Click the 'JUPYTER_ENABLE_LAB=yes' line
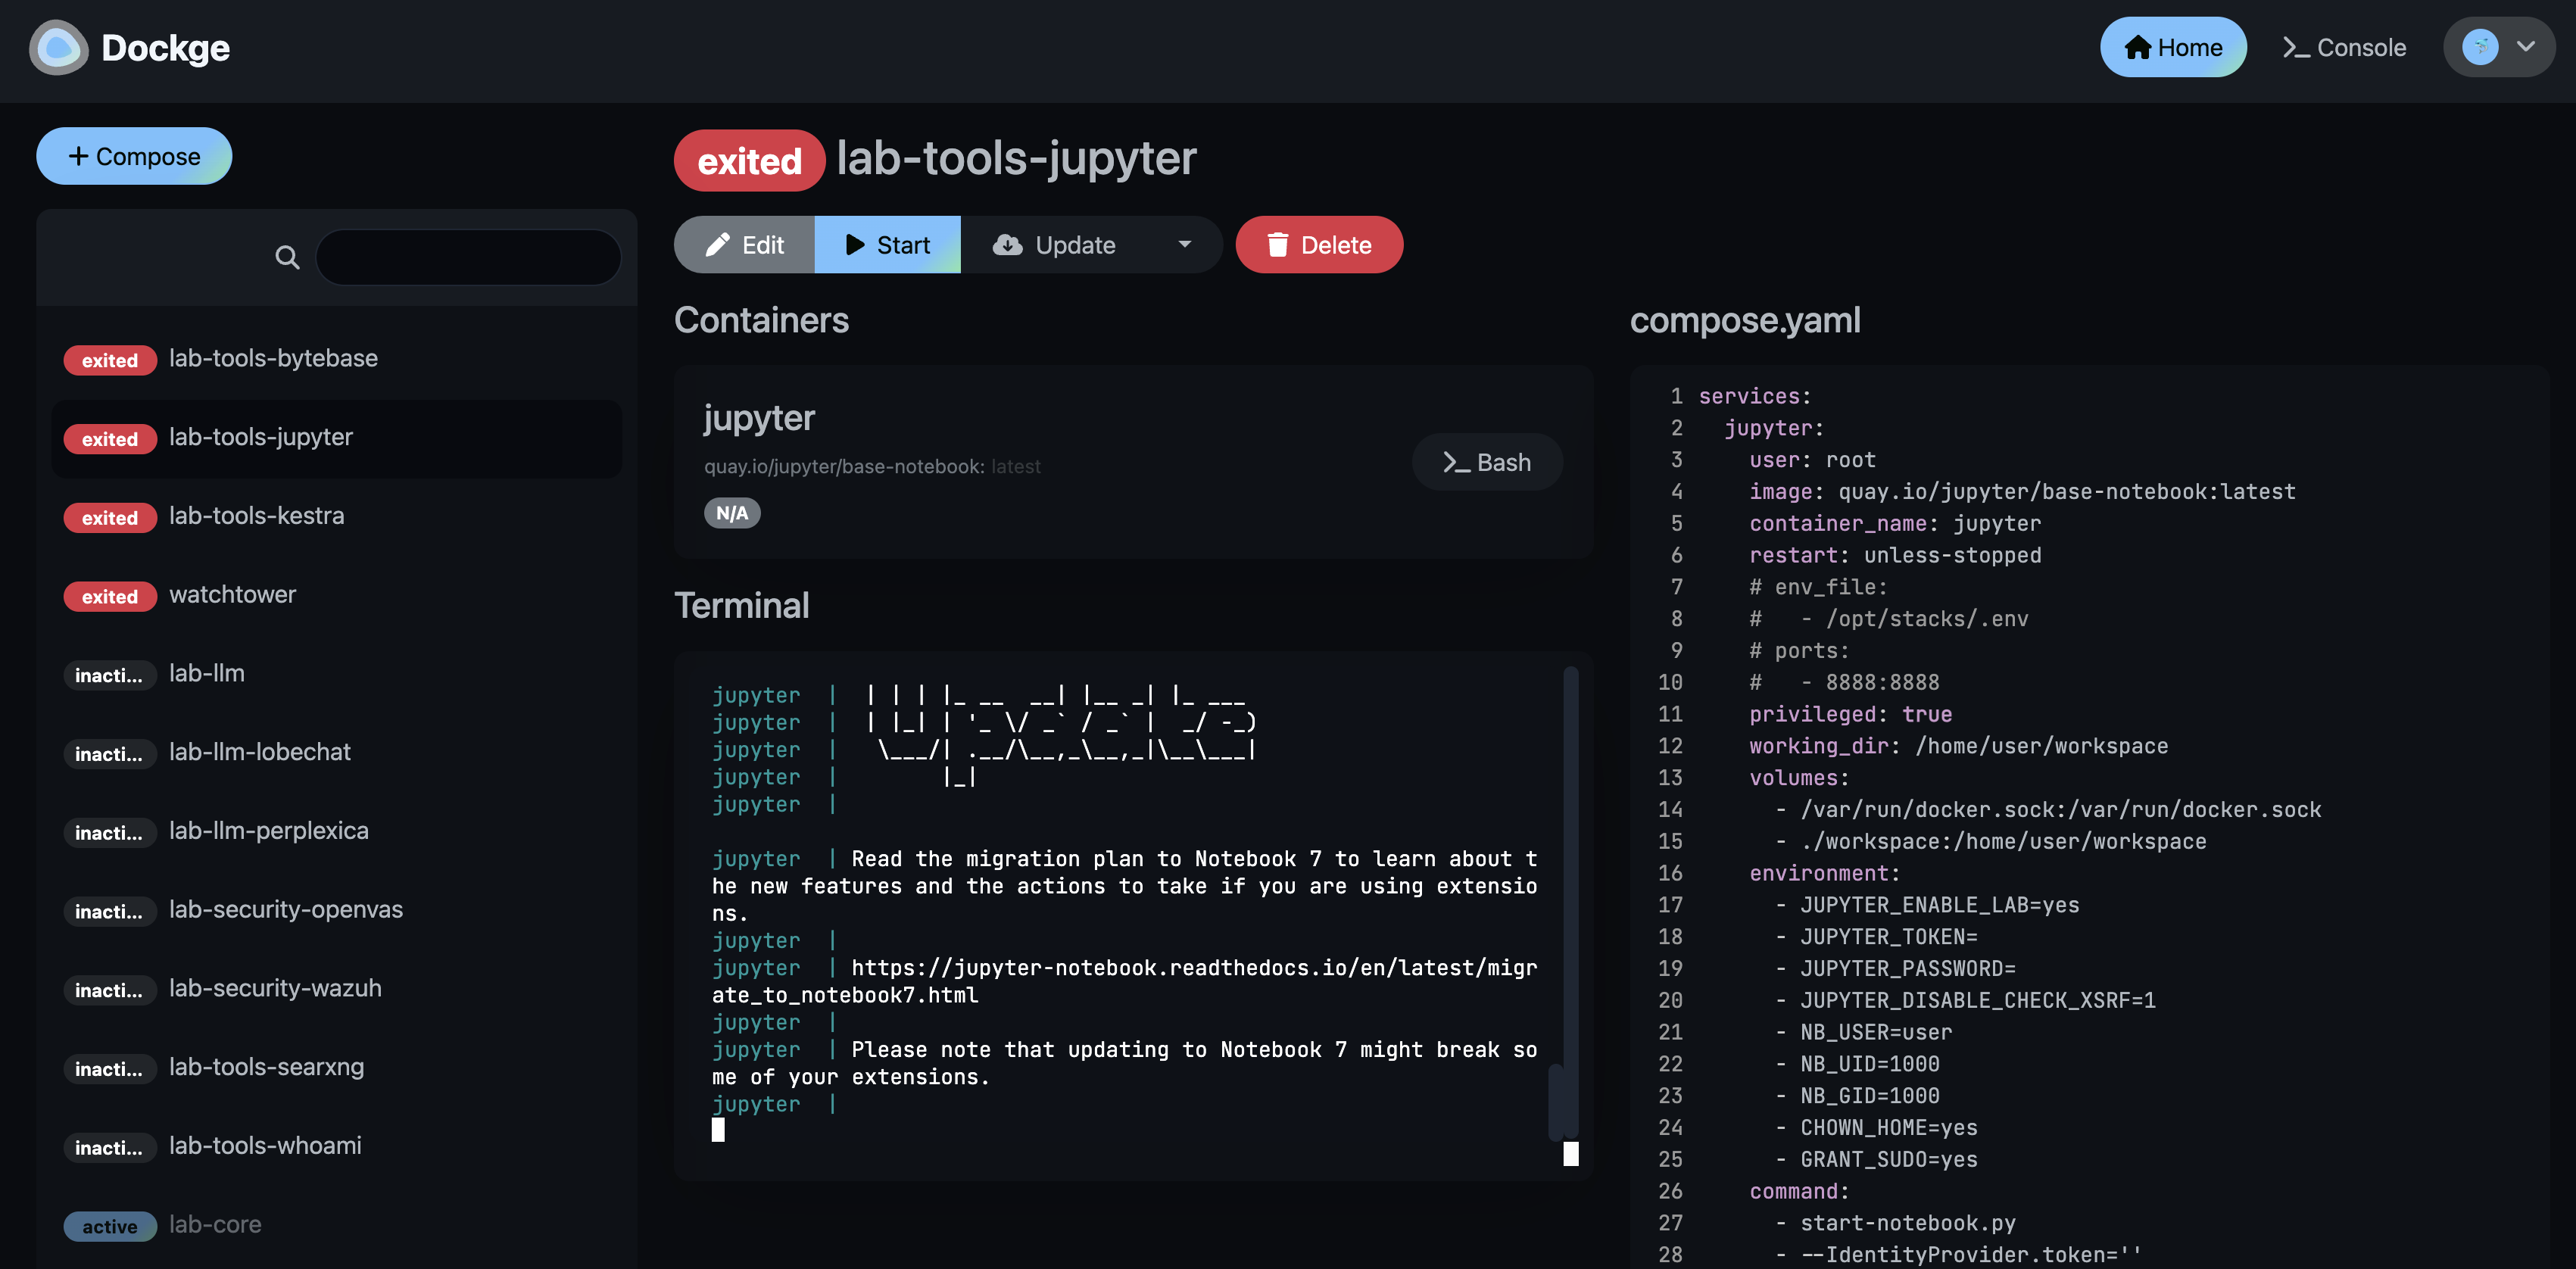Image resolution: width=2576 pixels, height=1269 pixels. coord(1938,905)
